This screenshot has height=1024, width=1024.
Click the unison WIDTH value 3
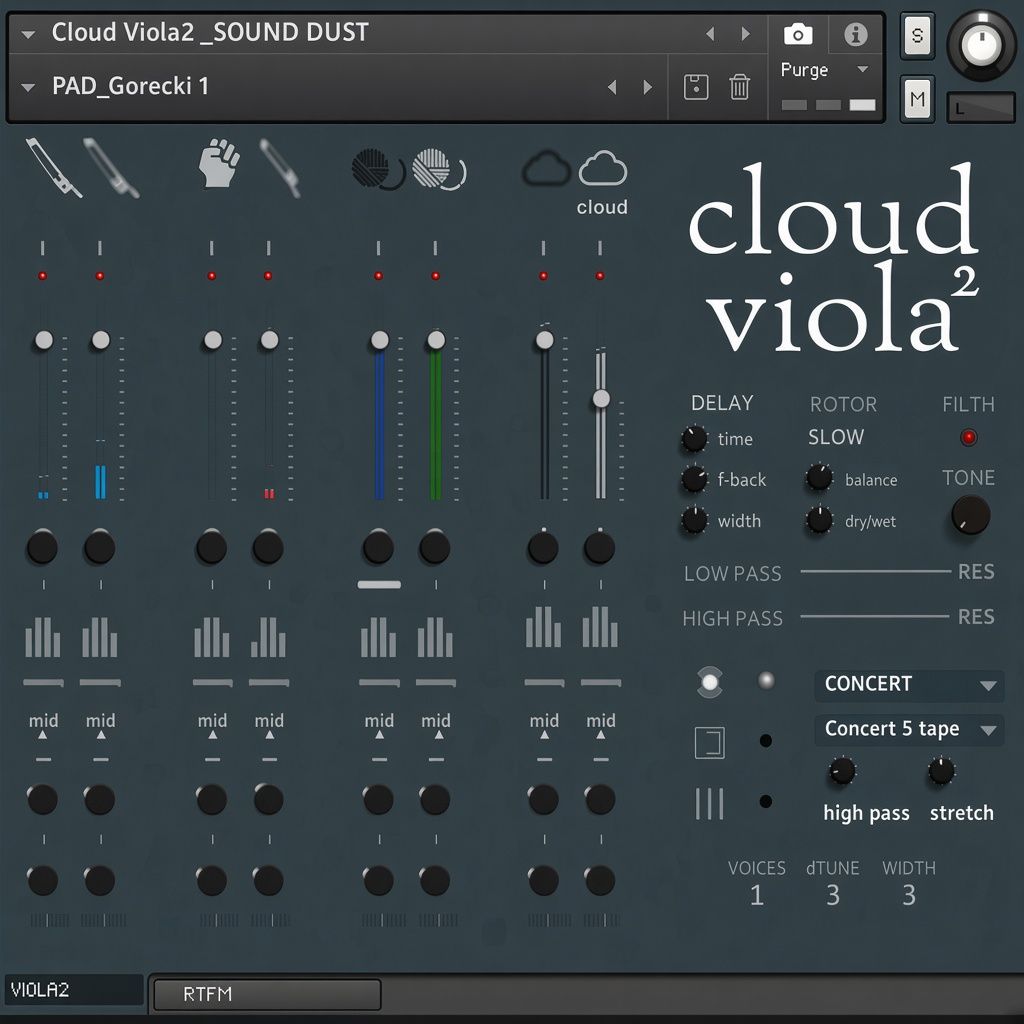pyautogui.click(x=908, y=895)
